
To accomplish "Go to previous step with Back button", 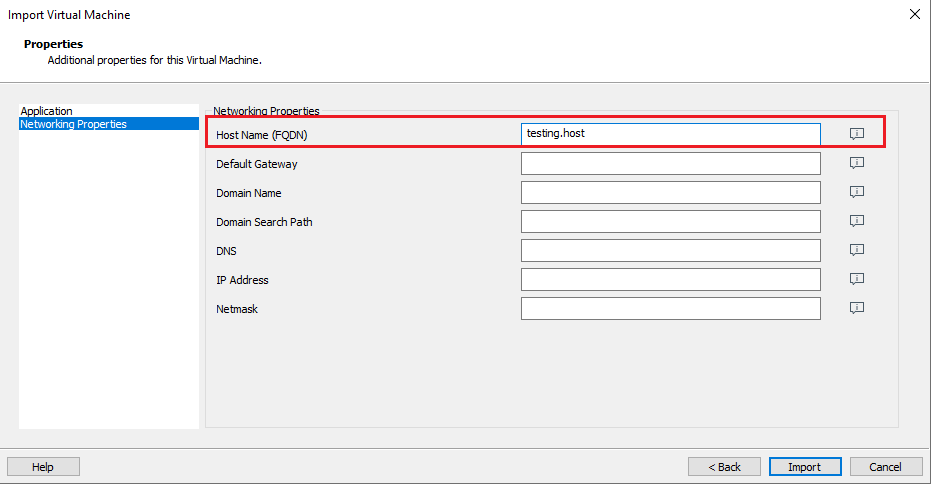I will 724,467.
